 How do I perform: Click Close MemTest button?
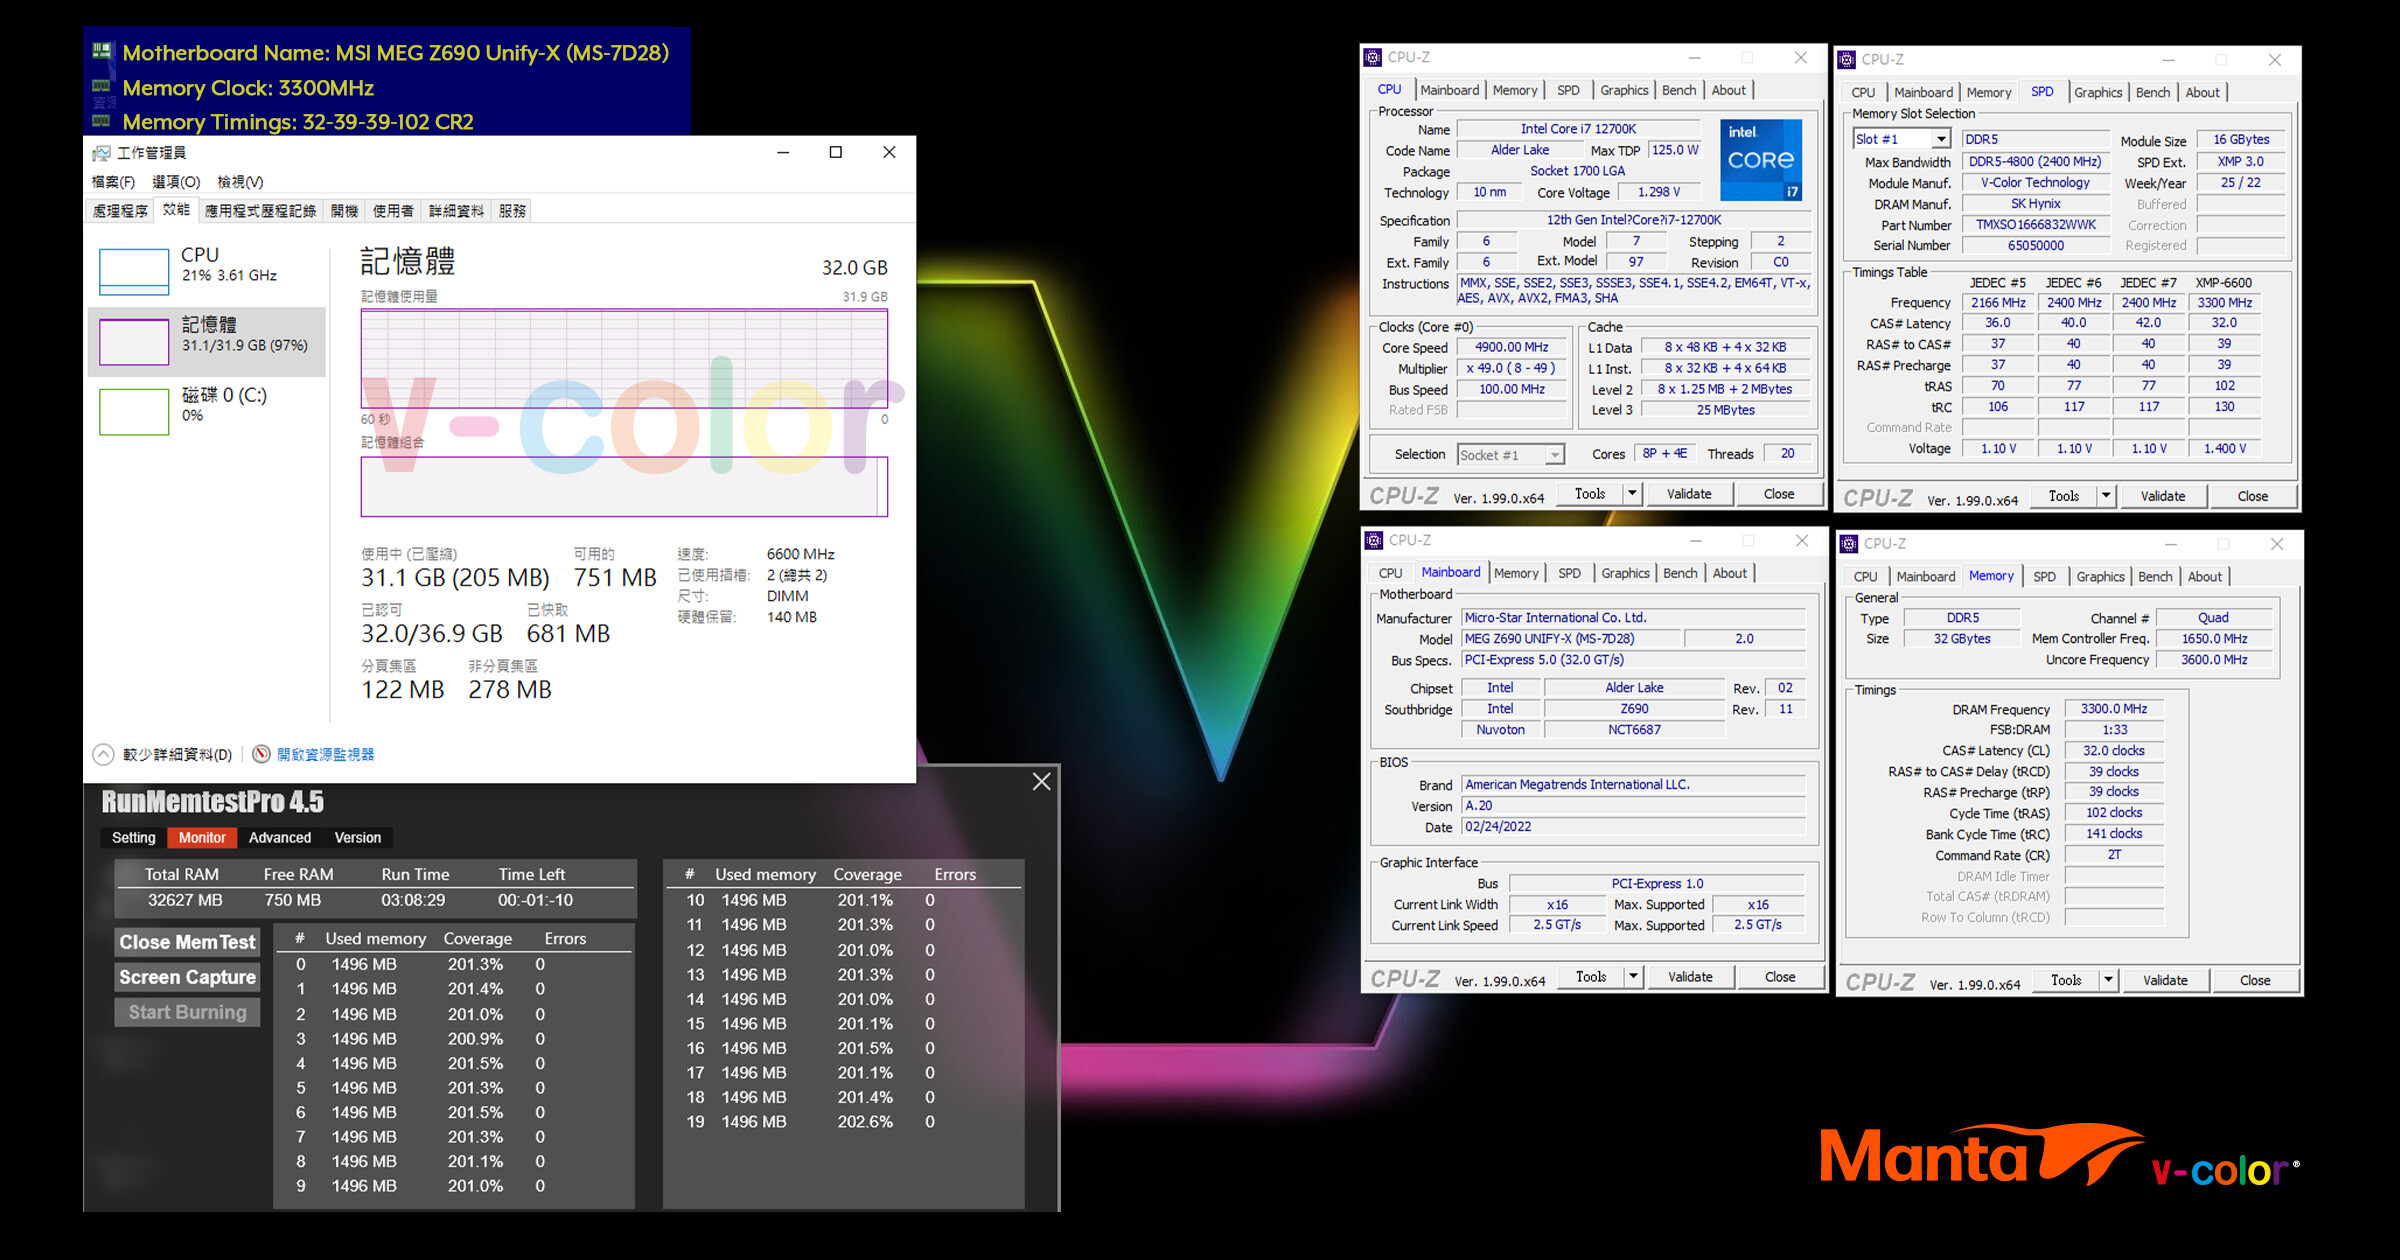[188, 942]
